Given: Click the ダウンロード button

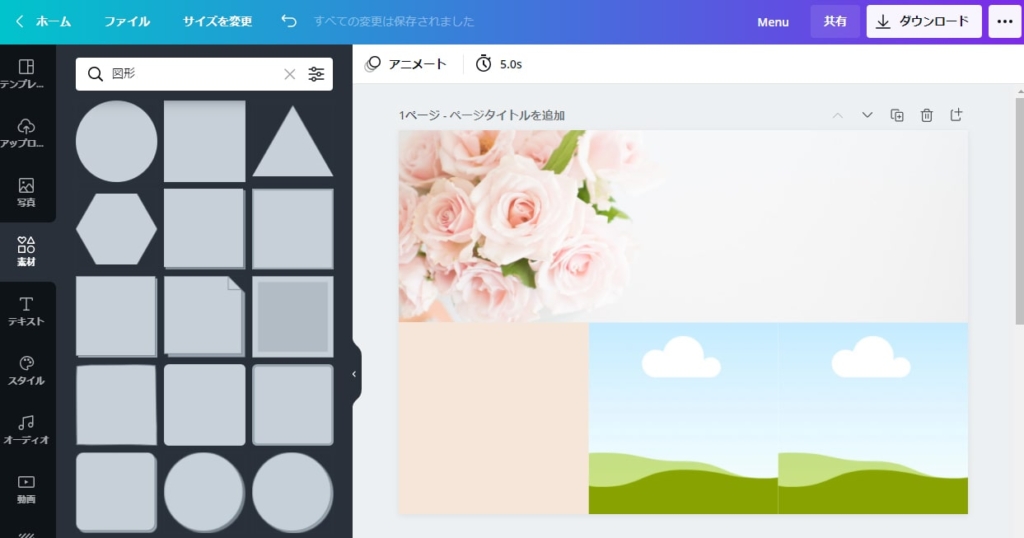Looking at the screenshot, I should tap(923, 21).
